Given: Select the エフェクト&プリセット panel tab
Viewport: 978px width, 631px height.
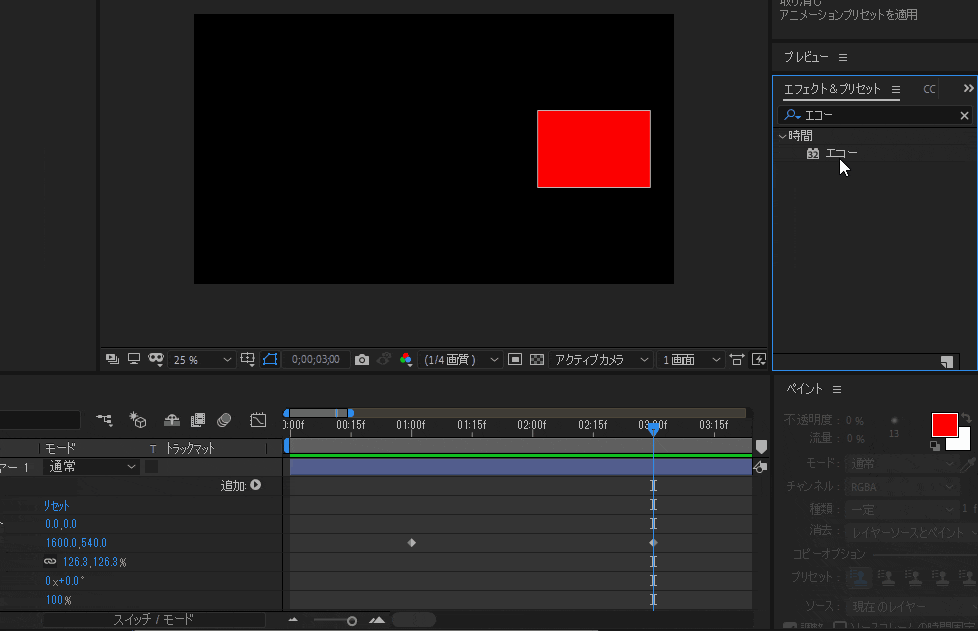Looking at the screenshot, I should [832, 89].
